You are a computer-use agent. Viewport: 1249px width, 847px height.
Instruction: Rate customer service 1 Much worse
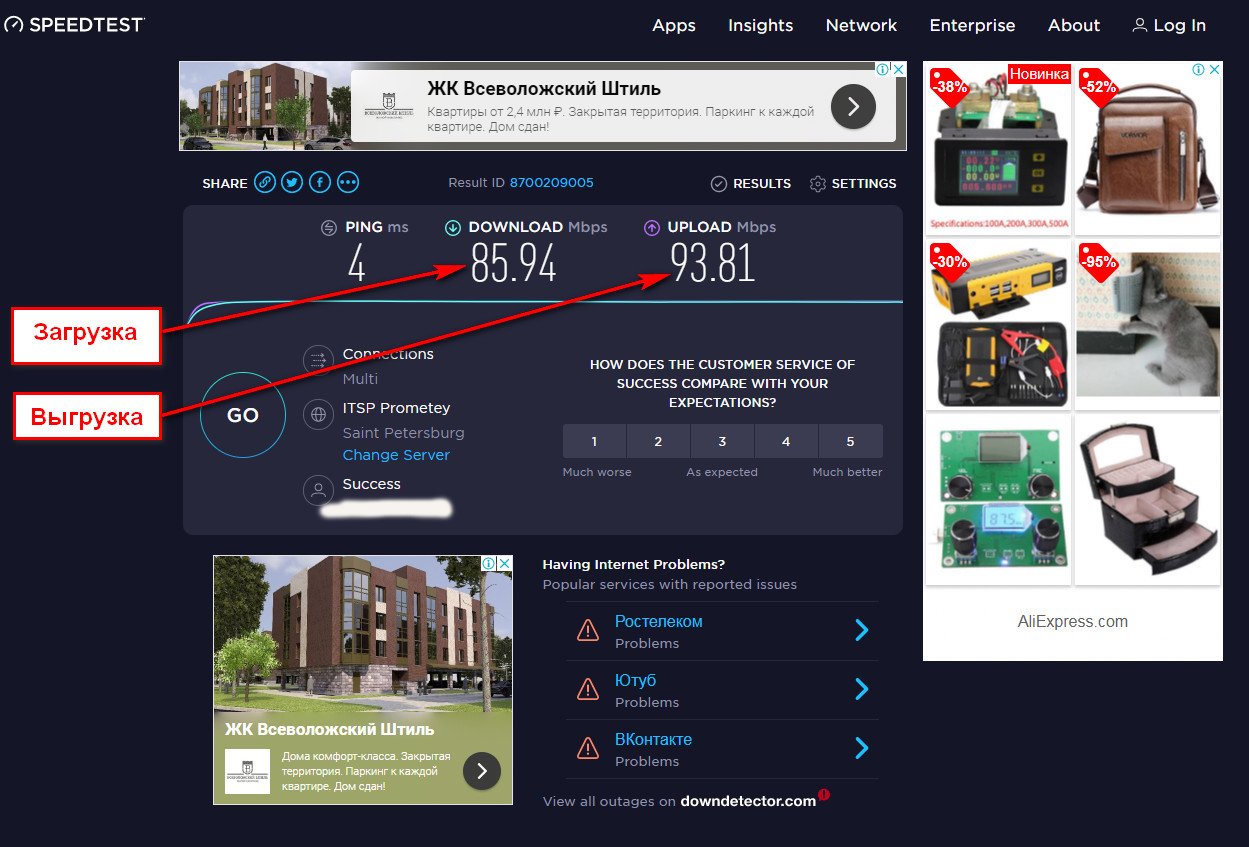click(x=594, y=441)
